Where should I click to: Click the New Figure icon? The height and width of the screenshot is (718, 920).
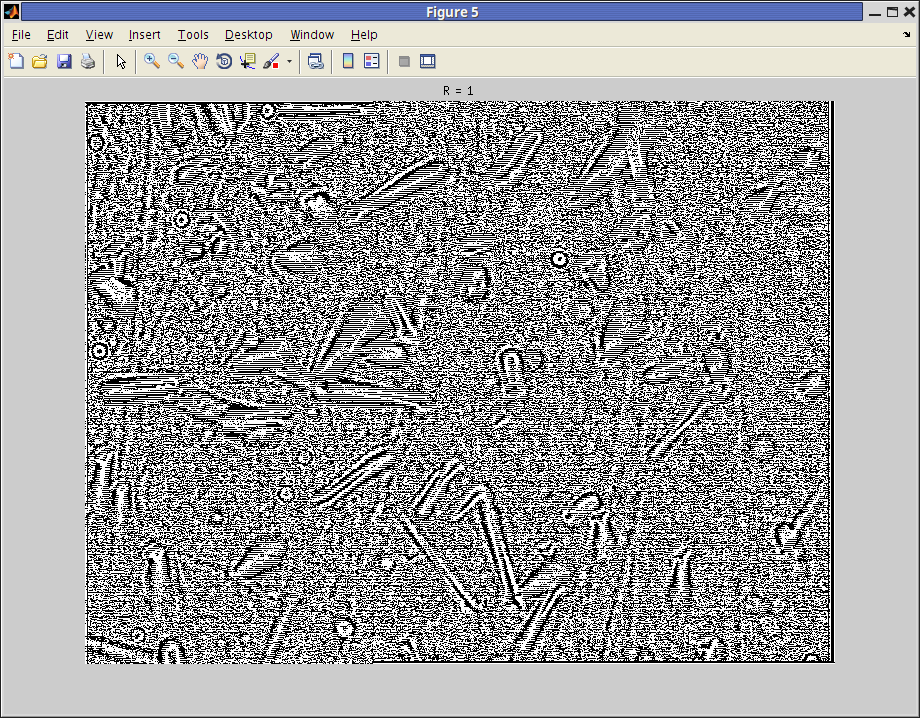click(16, 61)
